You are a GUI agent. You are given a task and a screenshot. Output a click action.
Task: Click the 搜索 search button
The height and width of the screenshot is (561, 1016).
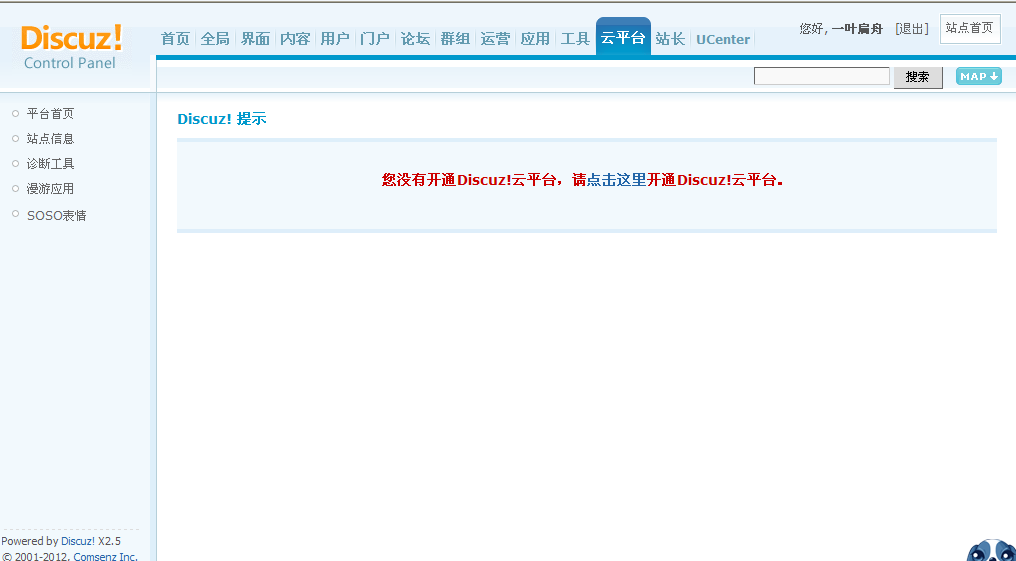pos(918,77)
